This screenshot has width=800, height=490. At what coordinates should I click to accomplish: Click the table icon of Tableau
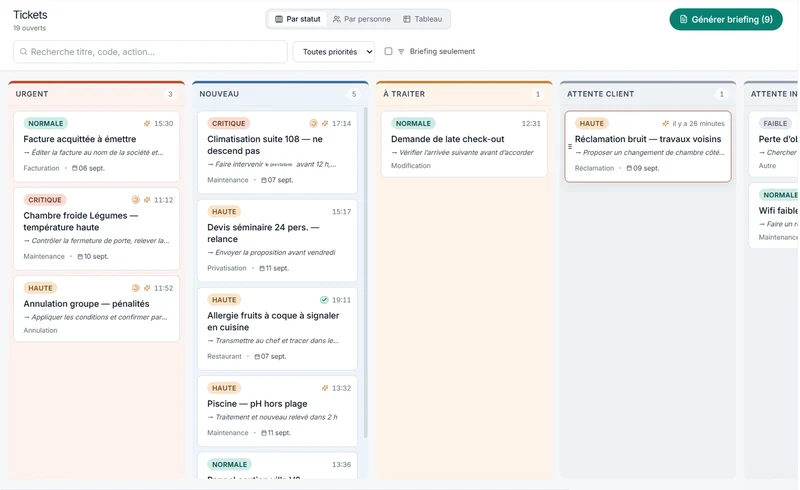(x=407, y=19)
